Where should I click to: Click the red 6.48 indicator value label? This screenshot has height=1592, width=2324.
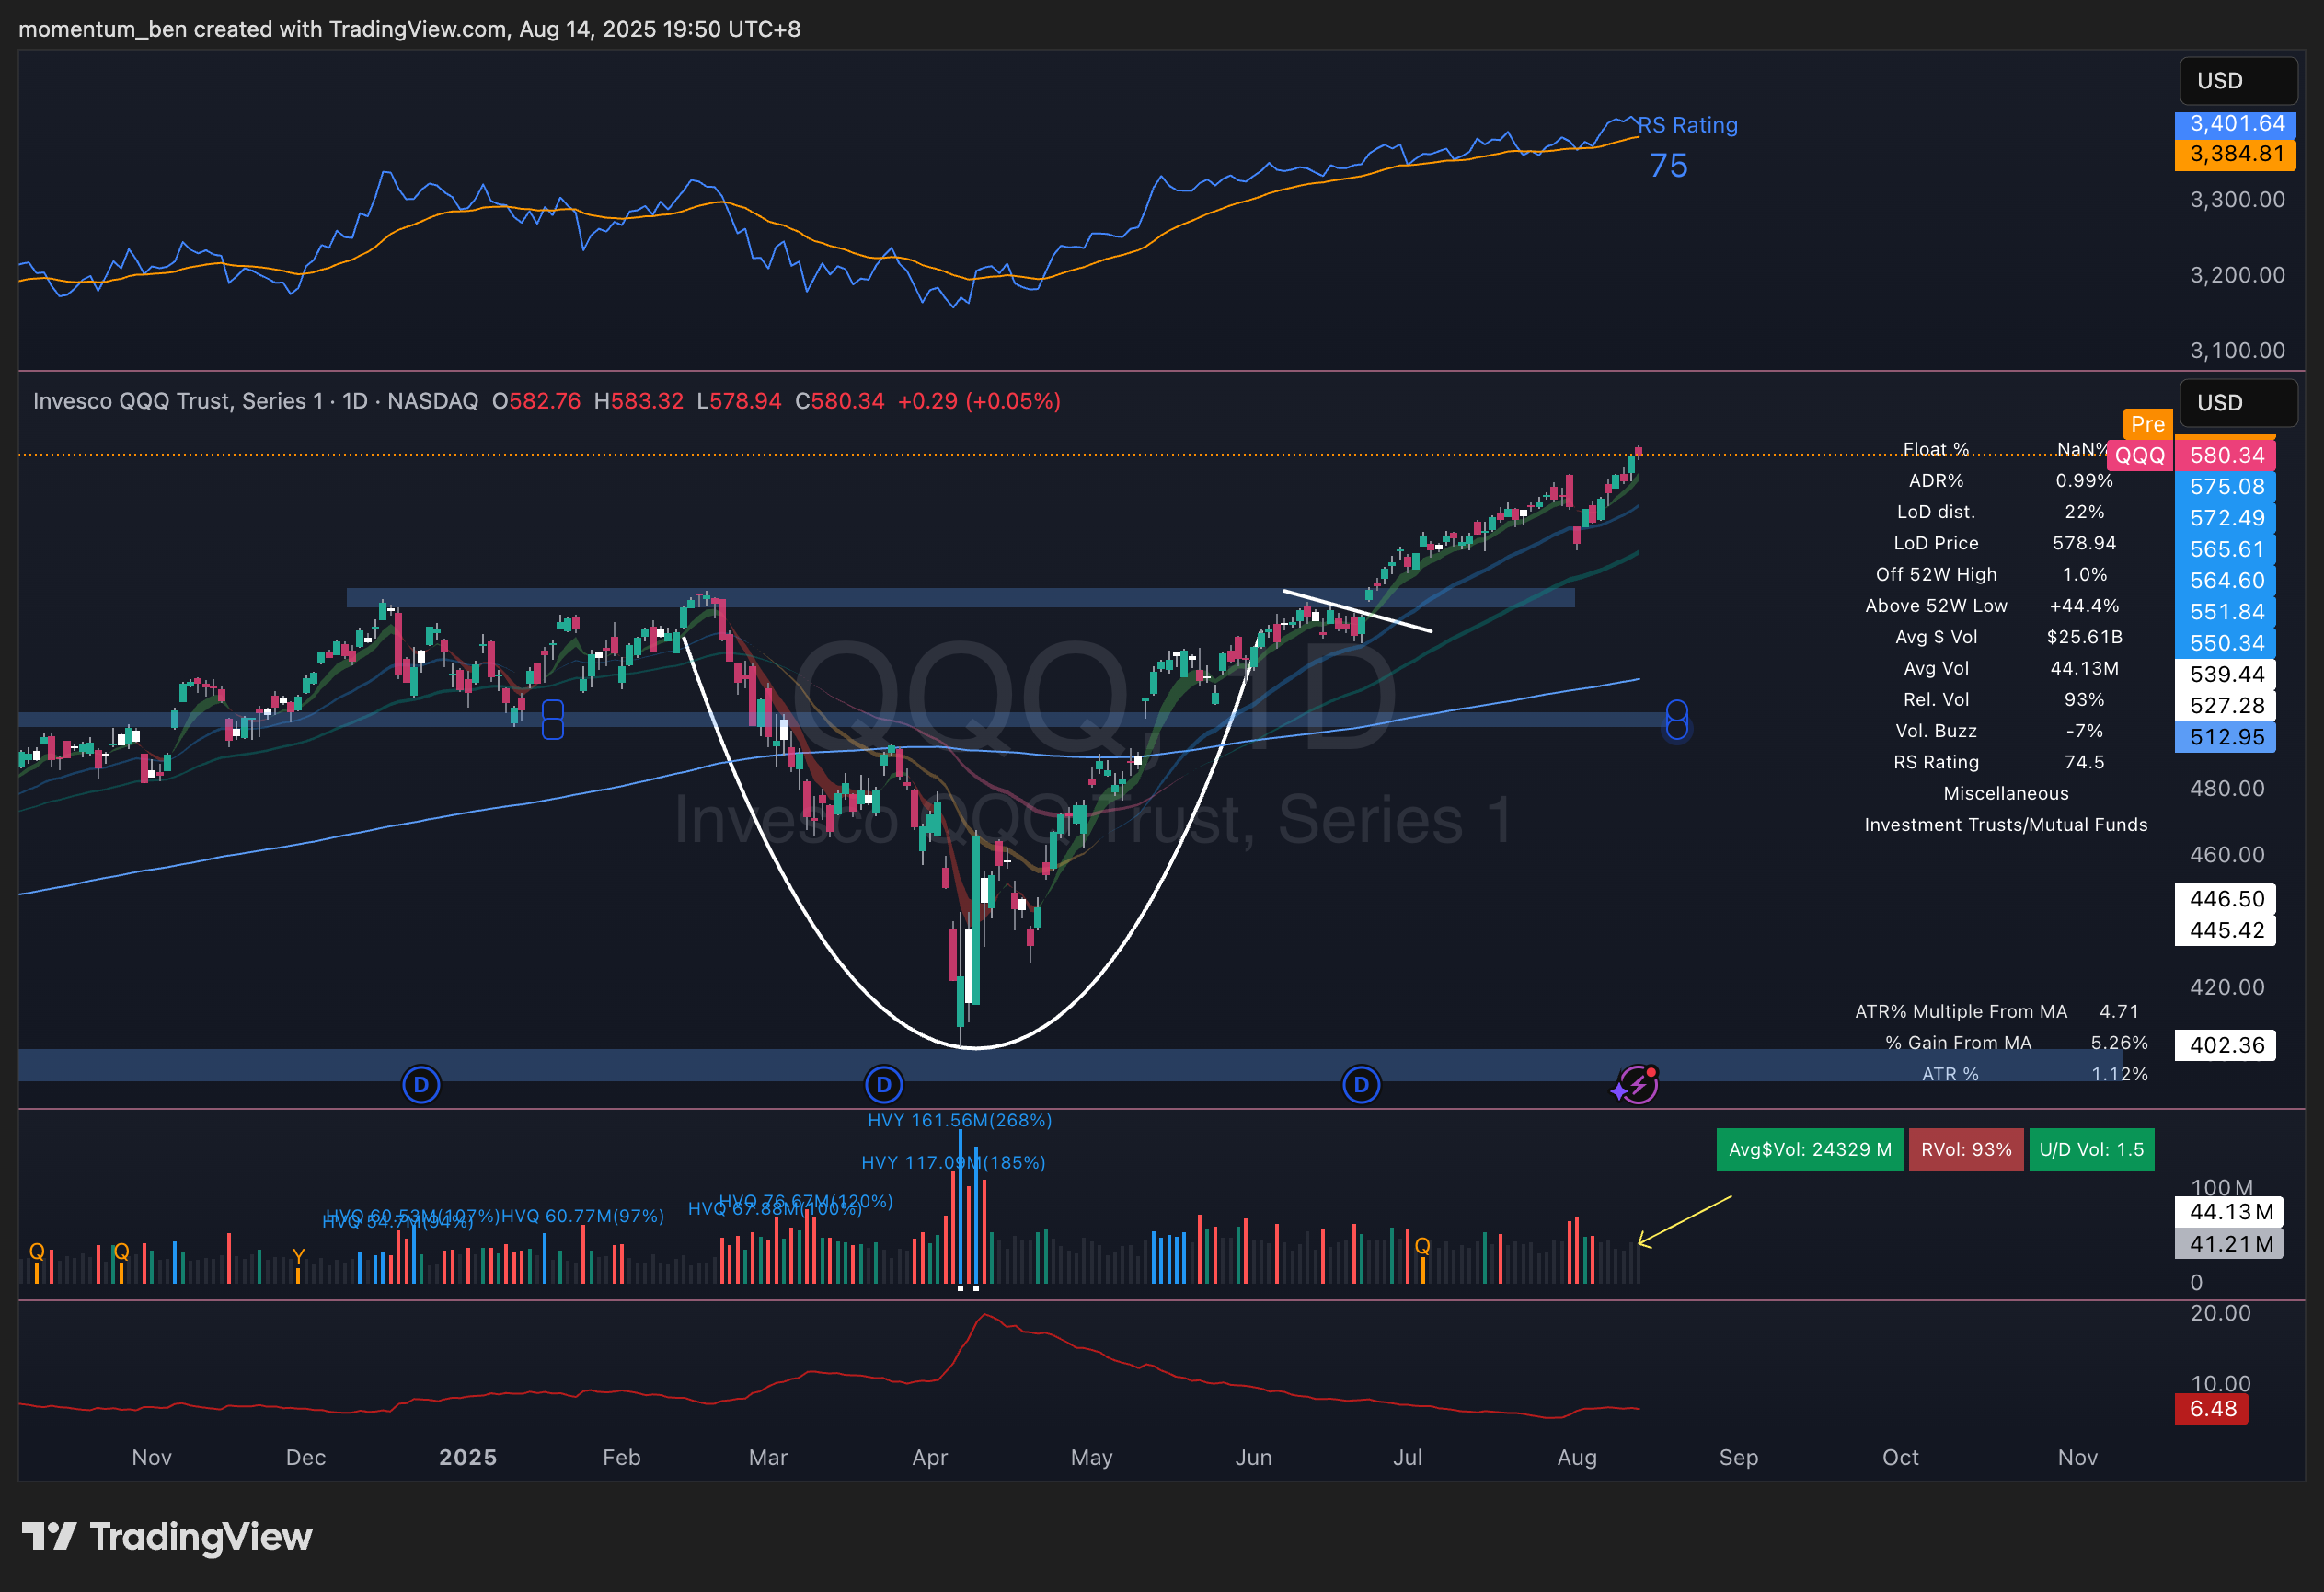(2212, 1408)
